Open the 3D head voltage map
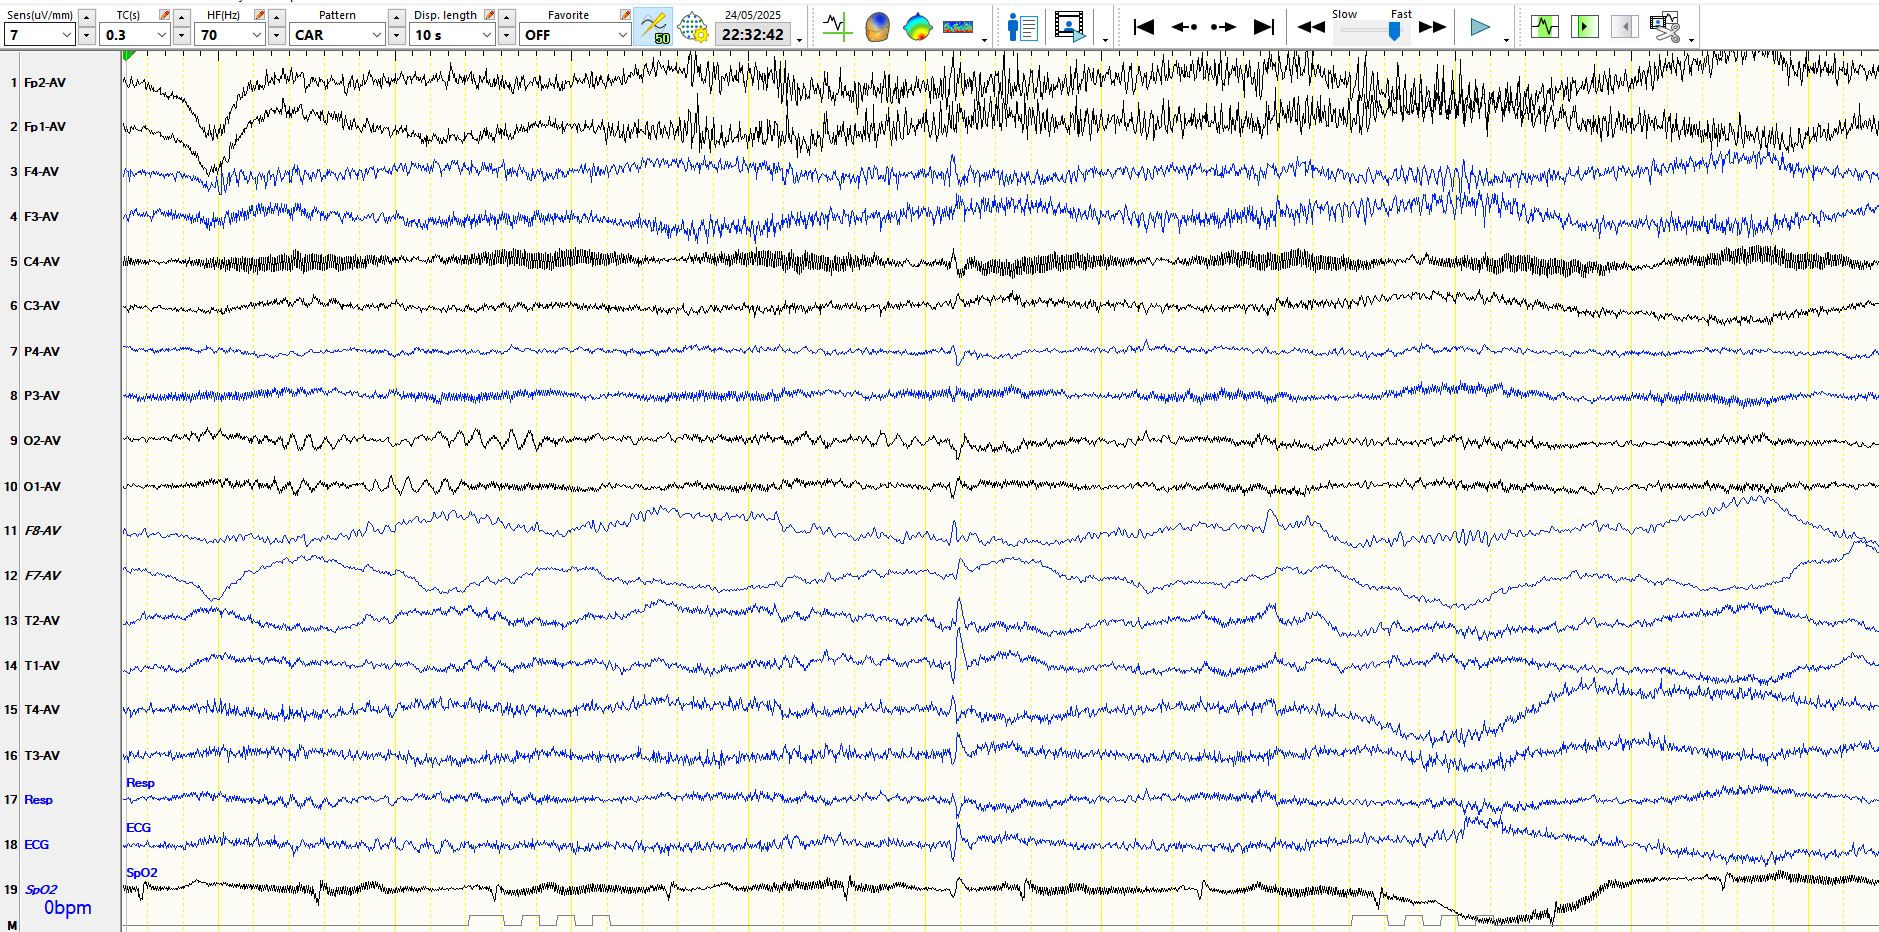Screen dimensions: 1879x932 877,27
